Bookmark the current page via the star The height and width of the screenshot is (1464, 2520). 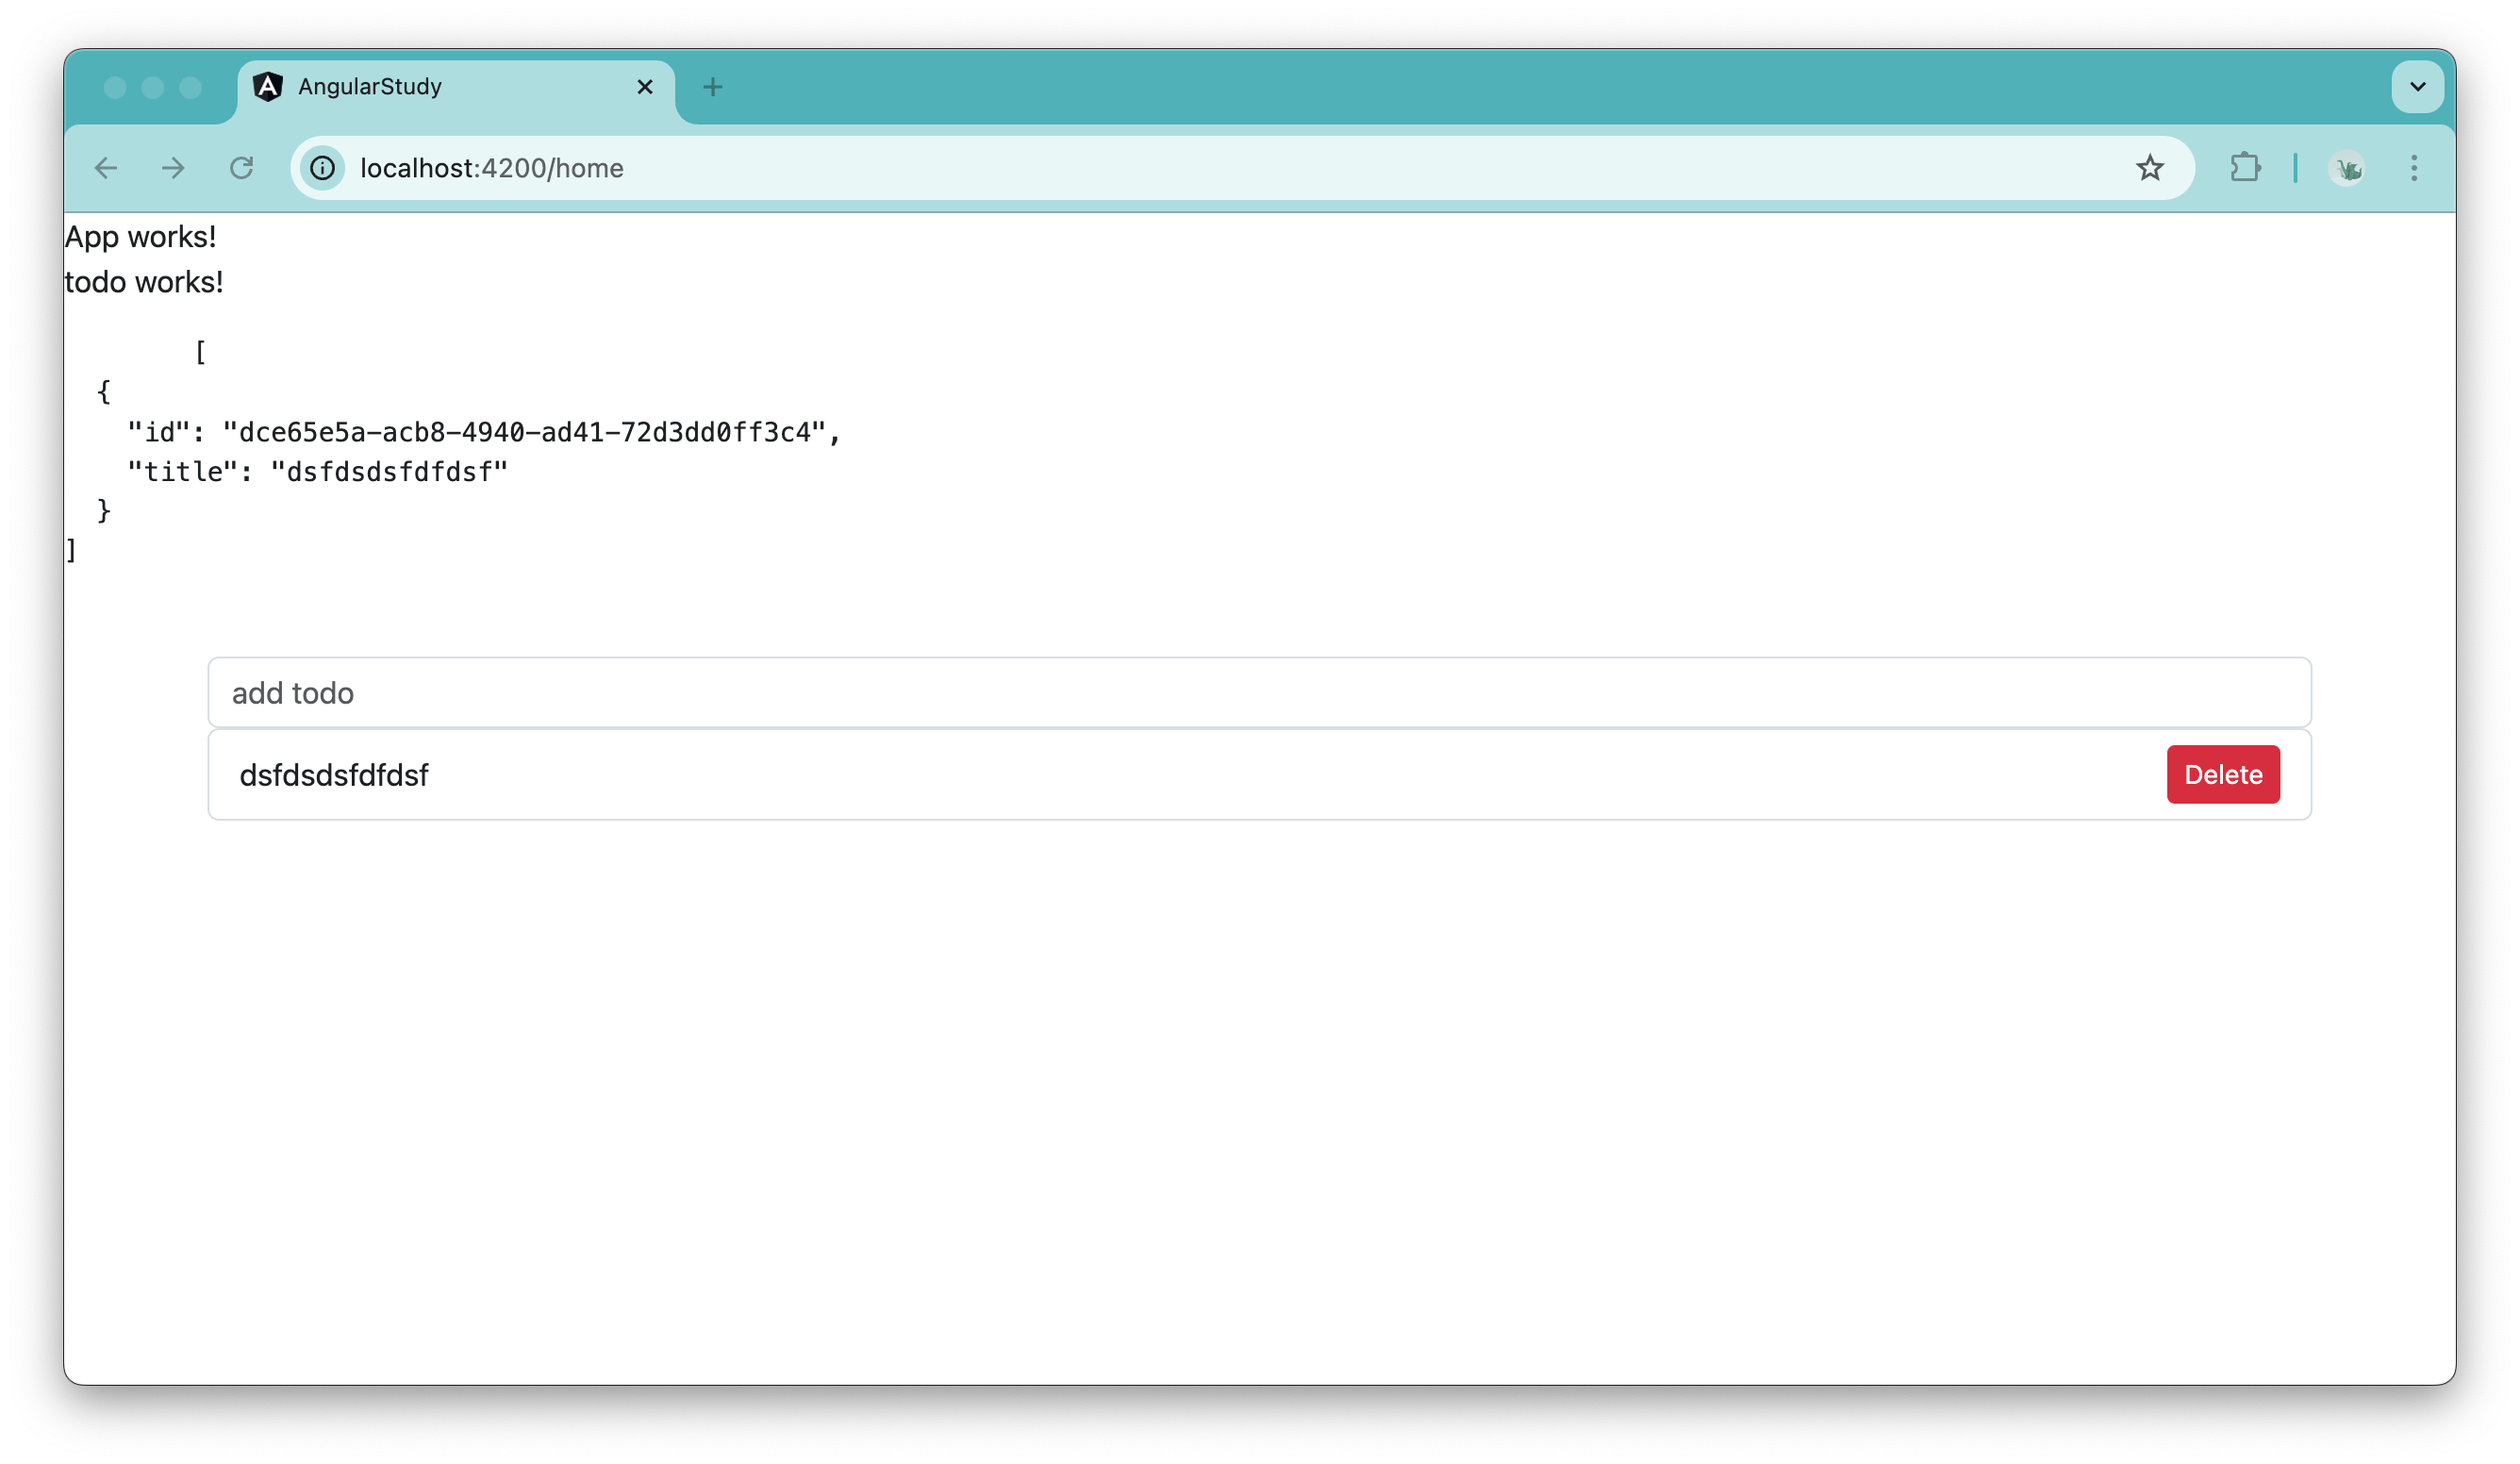point(2151,168)
